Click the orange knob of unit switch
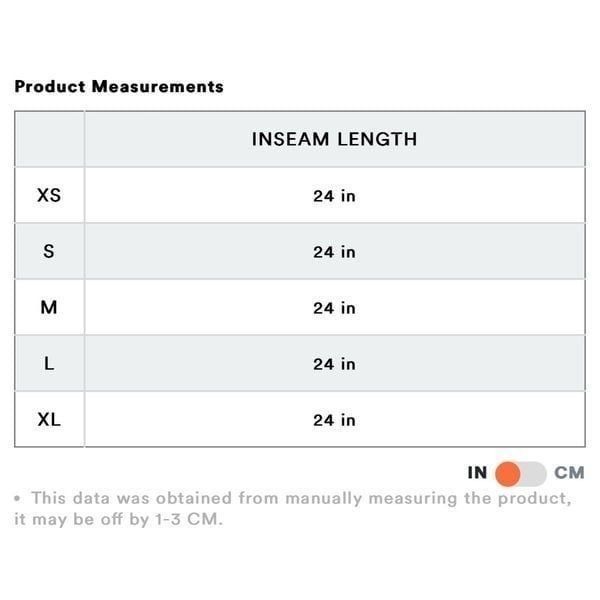Image resolution: width=600 pixels, height=600 pixels. [507, 474]
